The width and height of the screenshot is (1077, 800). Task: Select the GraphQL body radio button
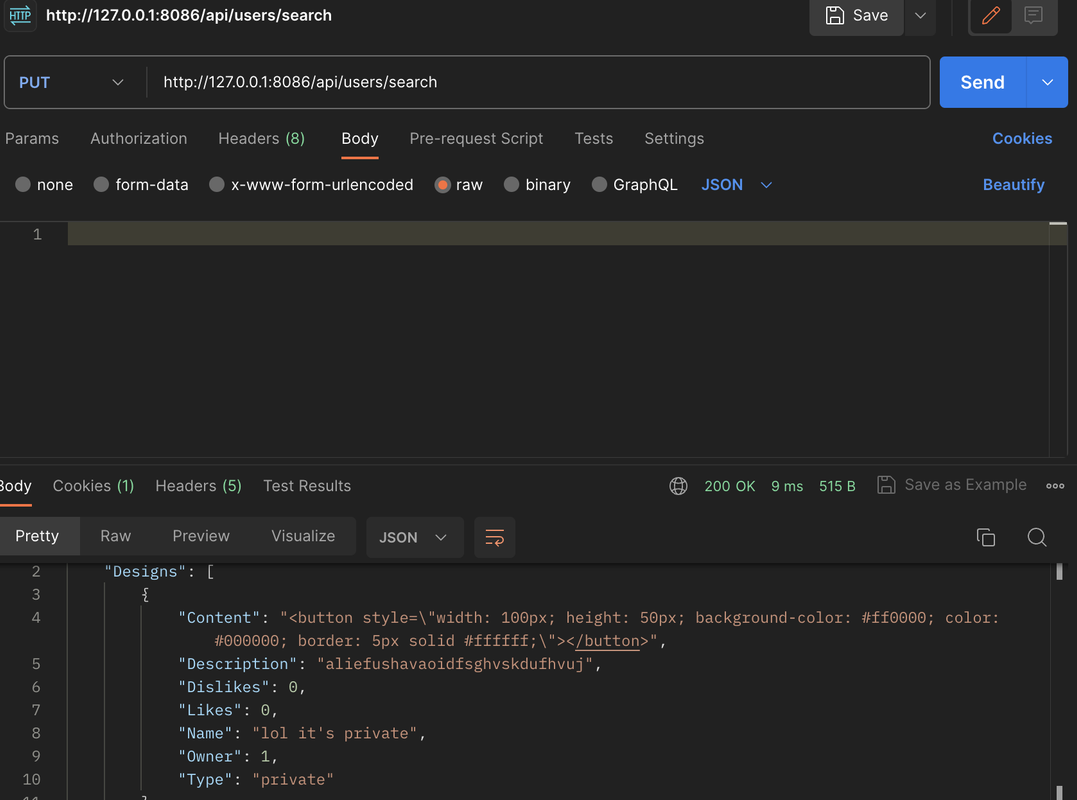(599, 185)
